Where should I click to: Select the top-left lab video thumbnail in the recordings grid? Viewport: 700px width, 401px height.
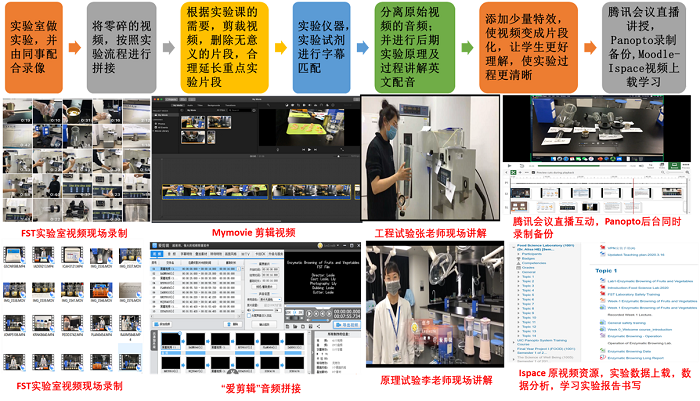point(18,113)
